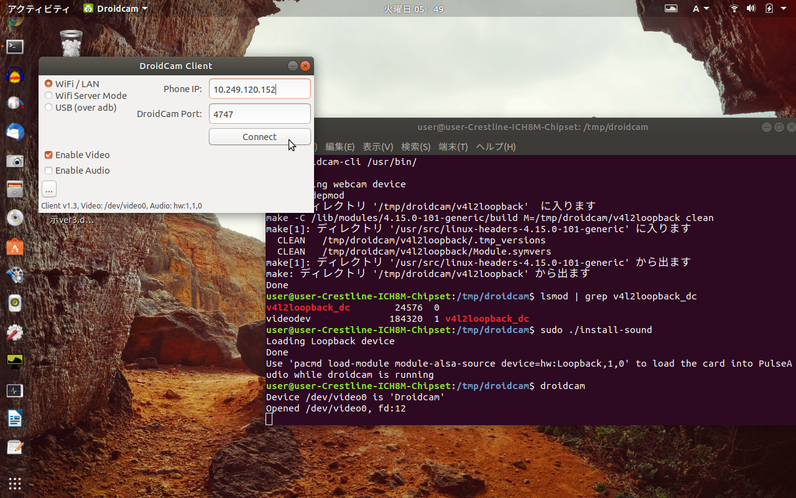Open LibreOffice Writer from the dock
The image size is (796, 498).
click(15, 419)
